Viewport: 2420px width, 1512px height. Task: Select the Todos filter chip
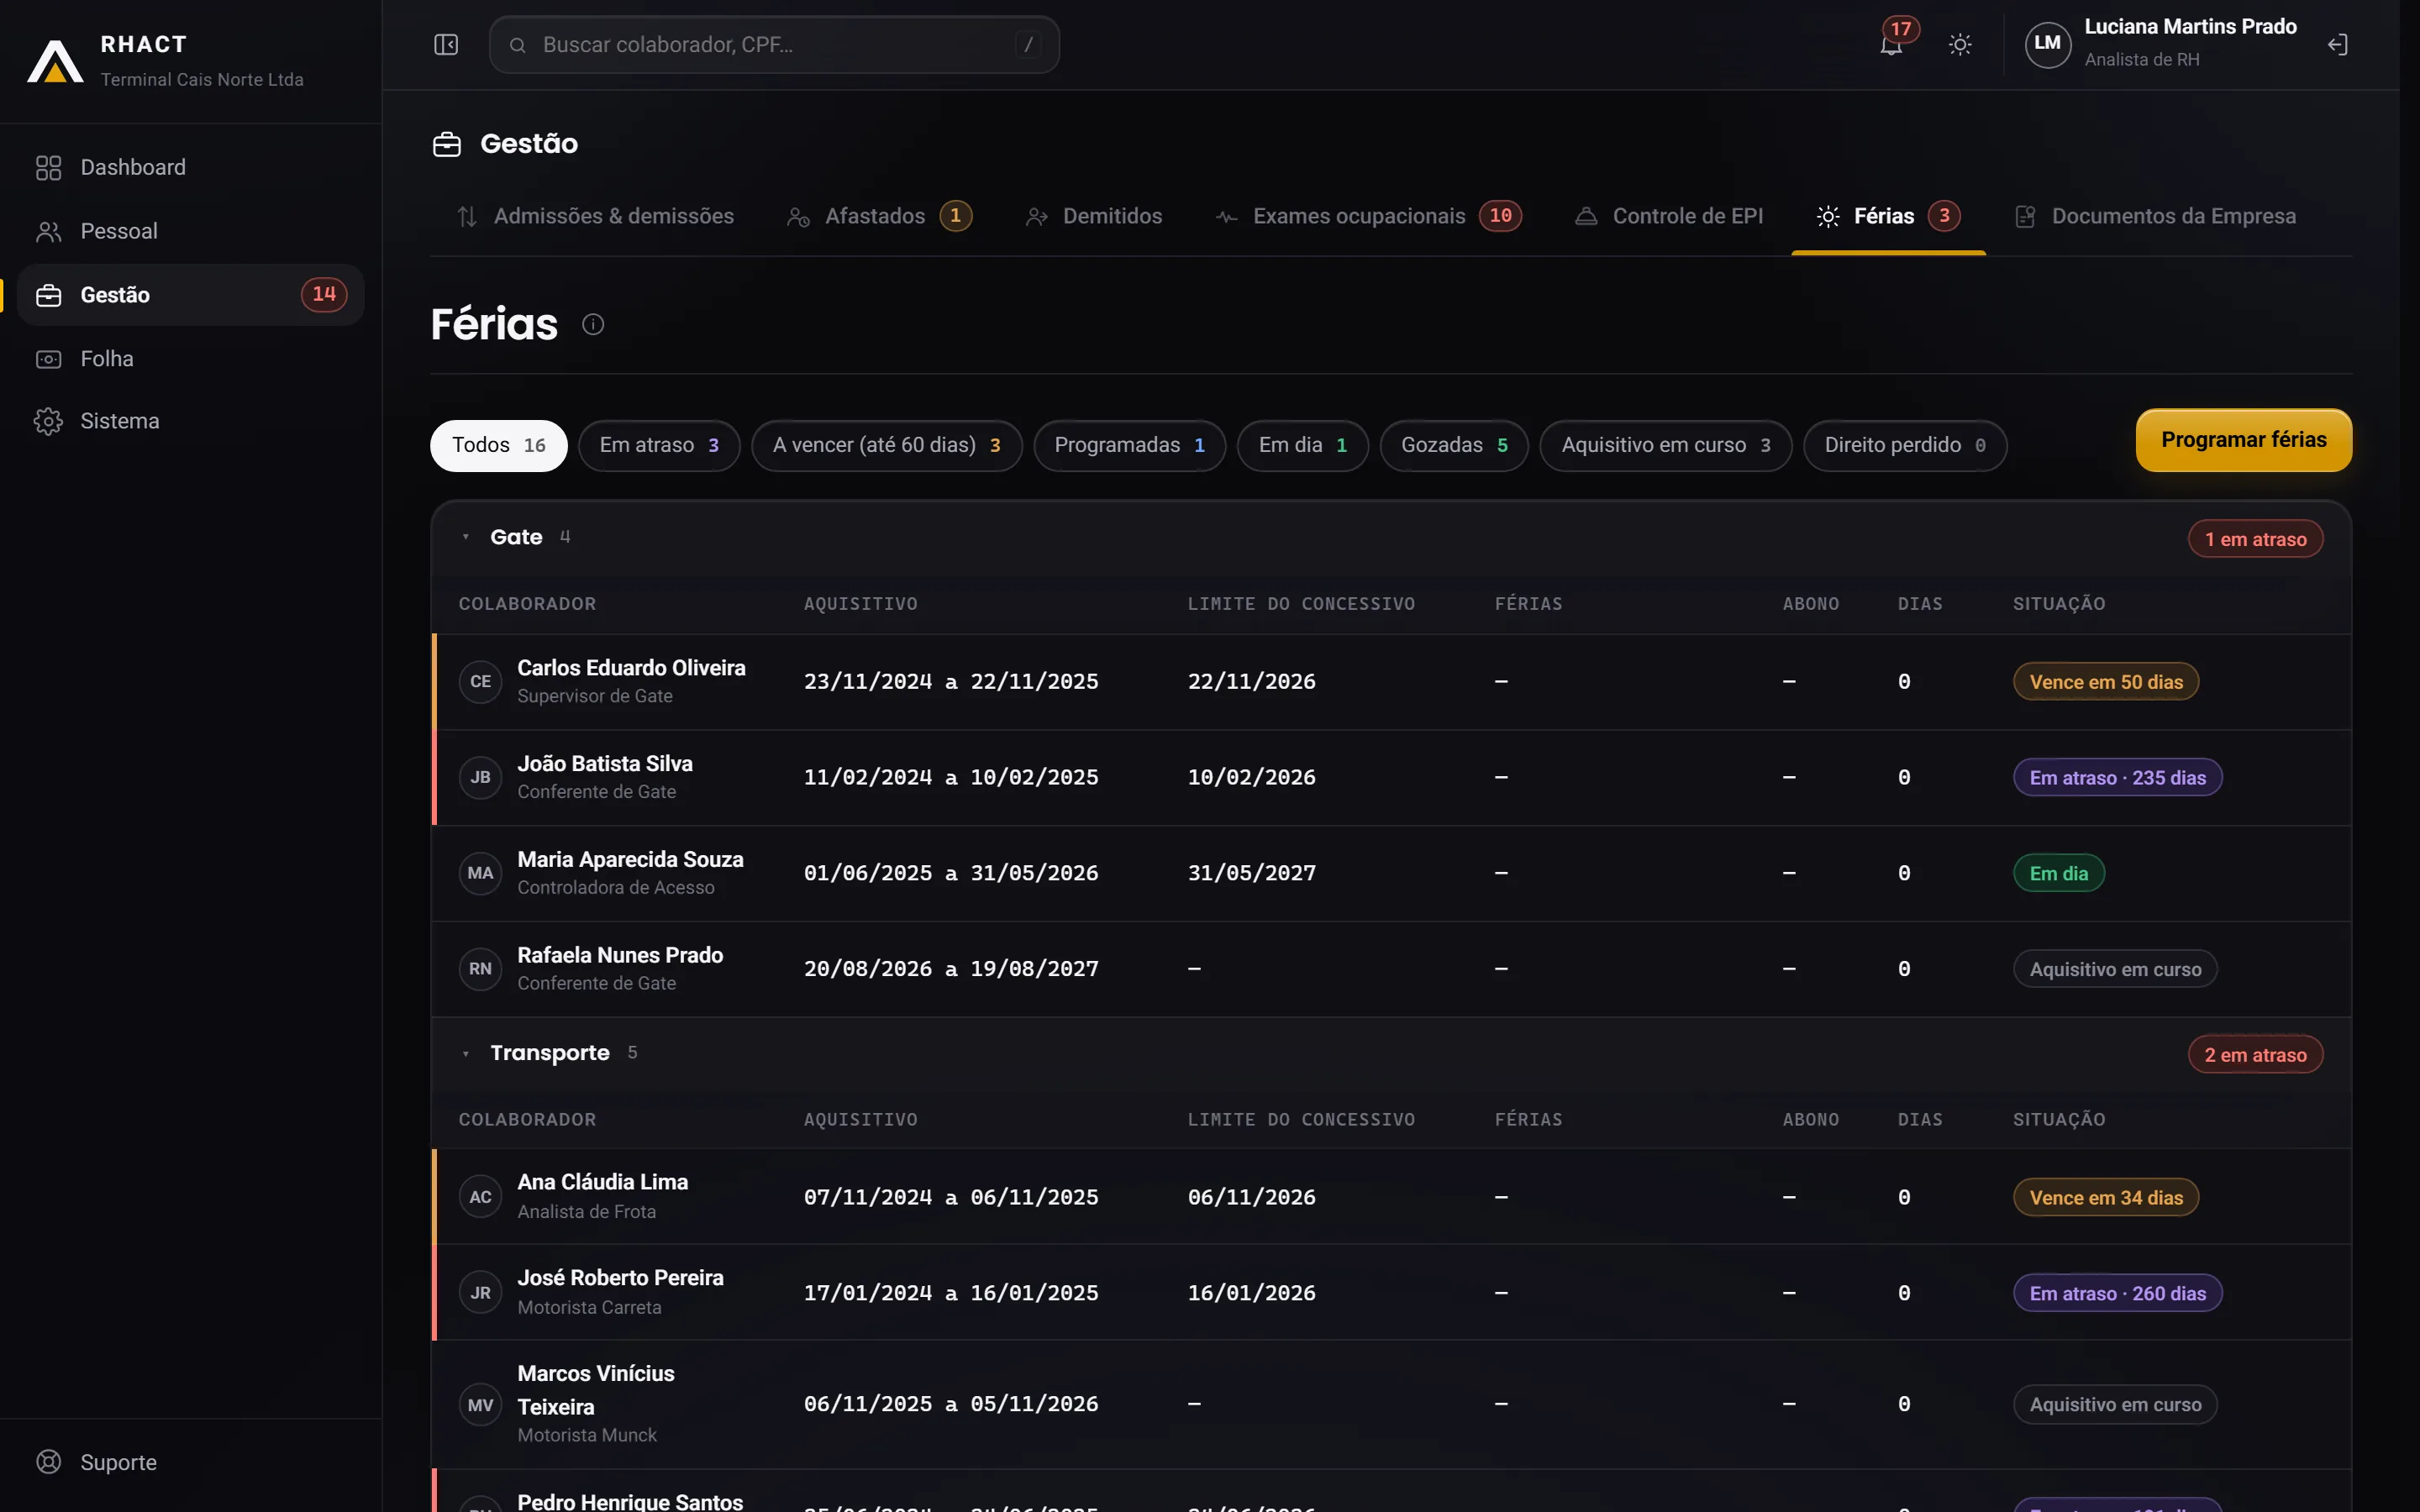(499, 445)
